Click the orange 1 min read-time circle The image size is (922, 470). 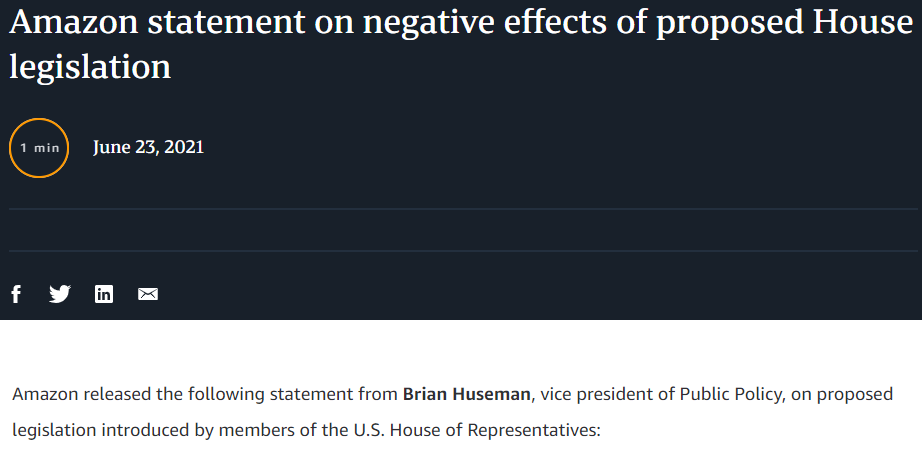coord(39,148)
